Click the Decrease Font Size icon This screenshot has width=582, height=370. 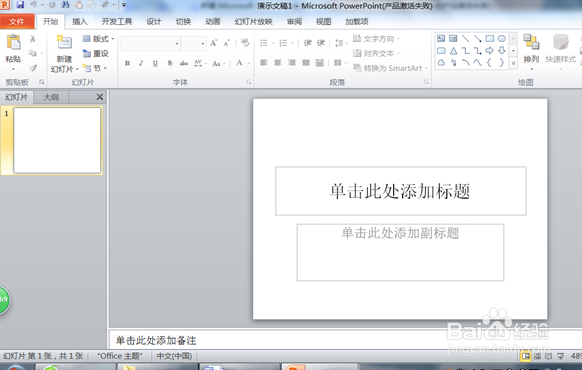coord(226,43)
